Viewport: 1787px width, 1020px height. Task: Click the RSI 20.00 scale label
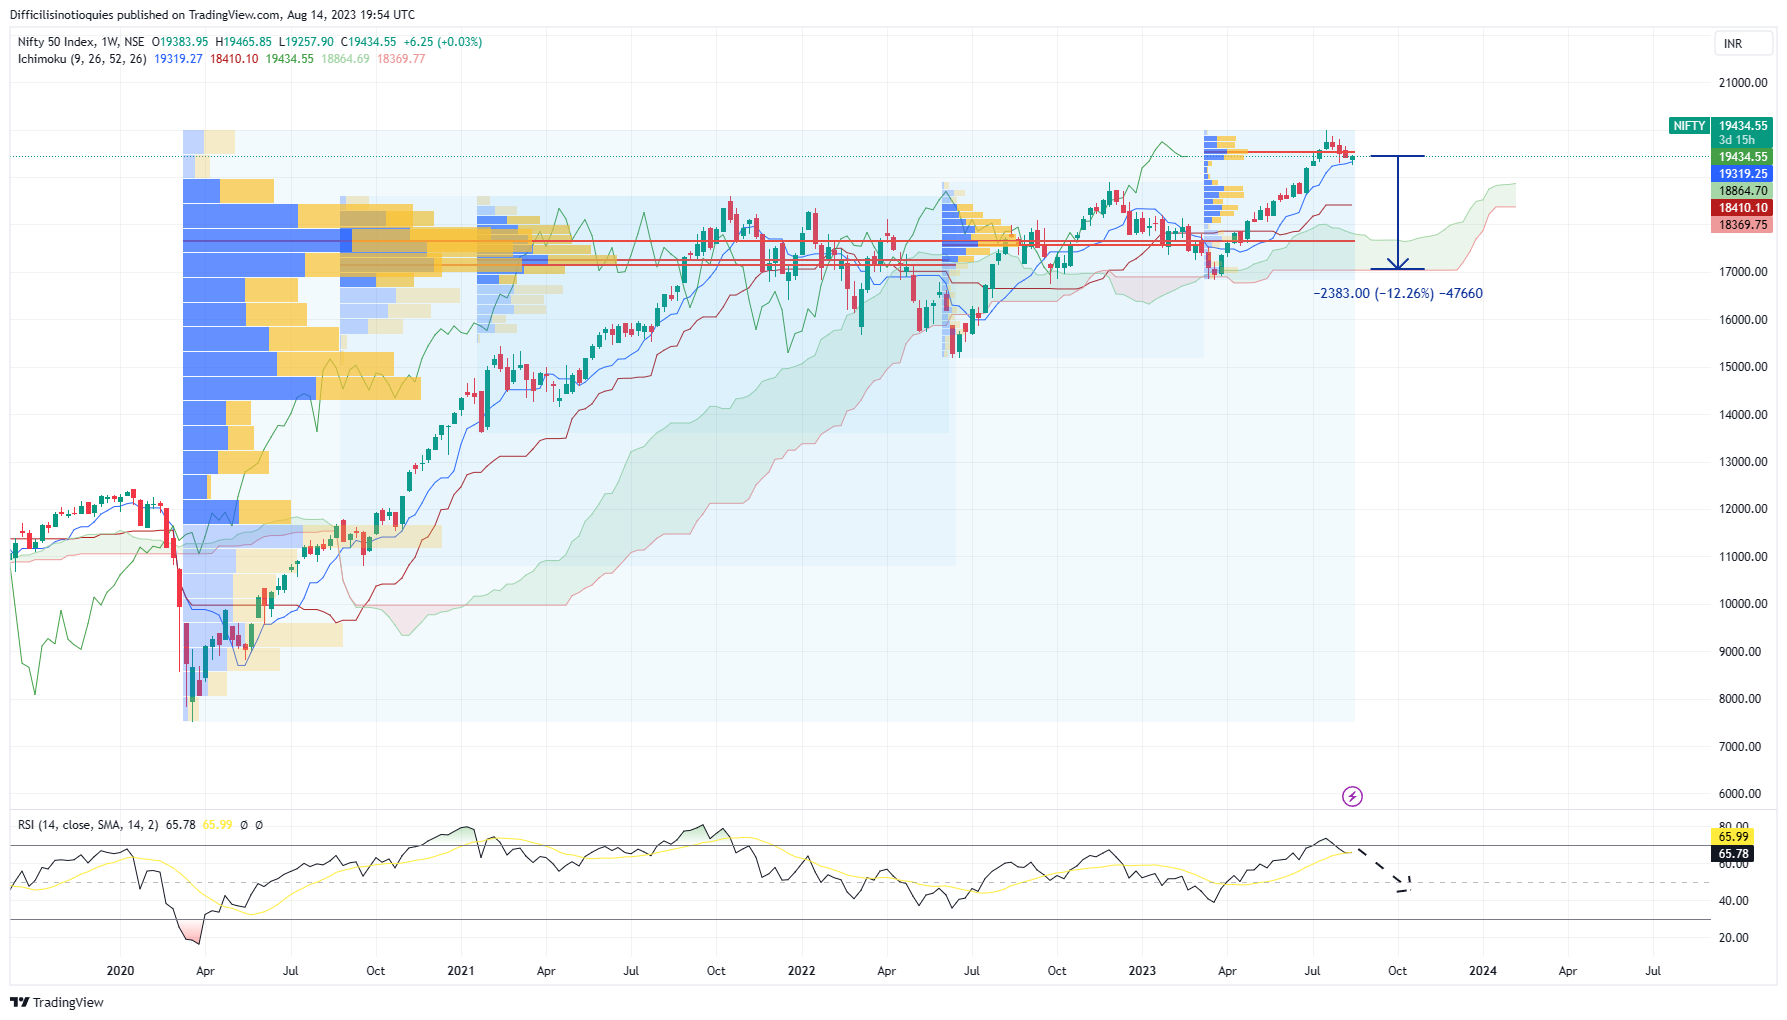[x=1733, y=938]
